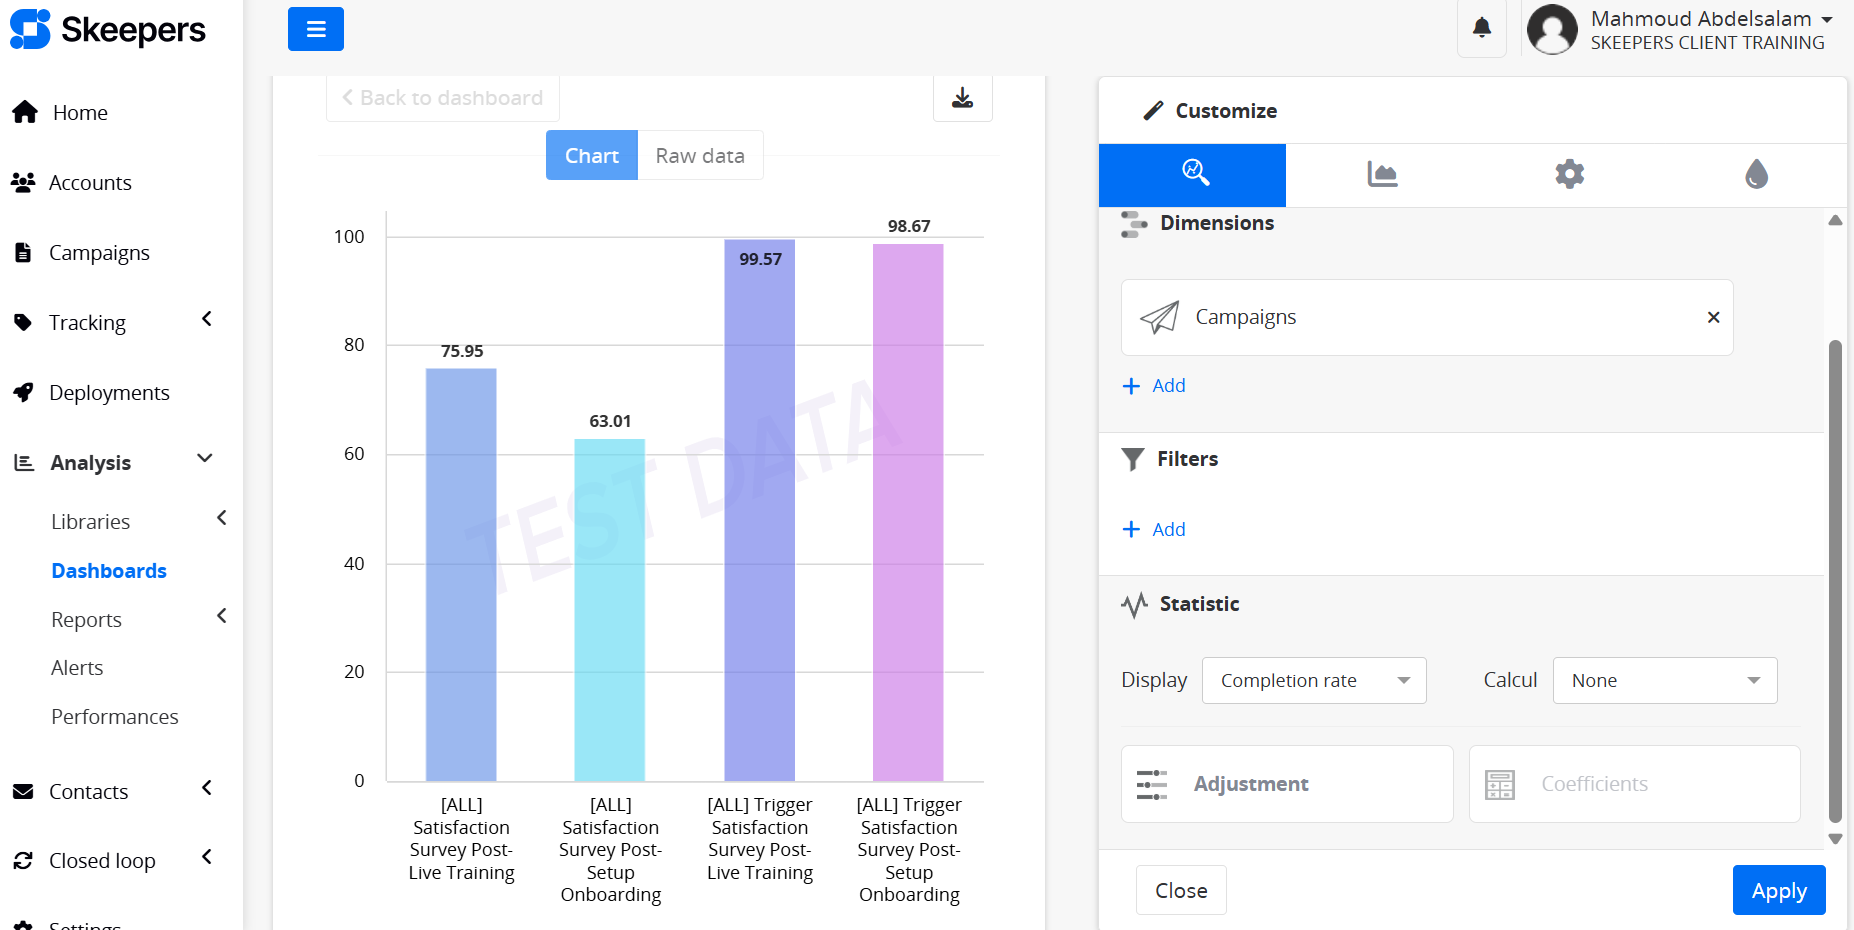Screen dimensions: 1854x930
Task: Select the data search tab icon
Action: point(1193,174)
